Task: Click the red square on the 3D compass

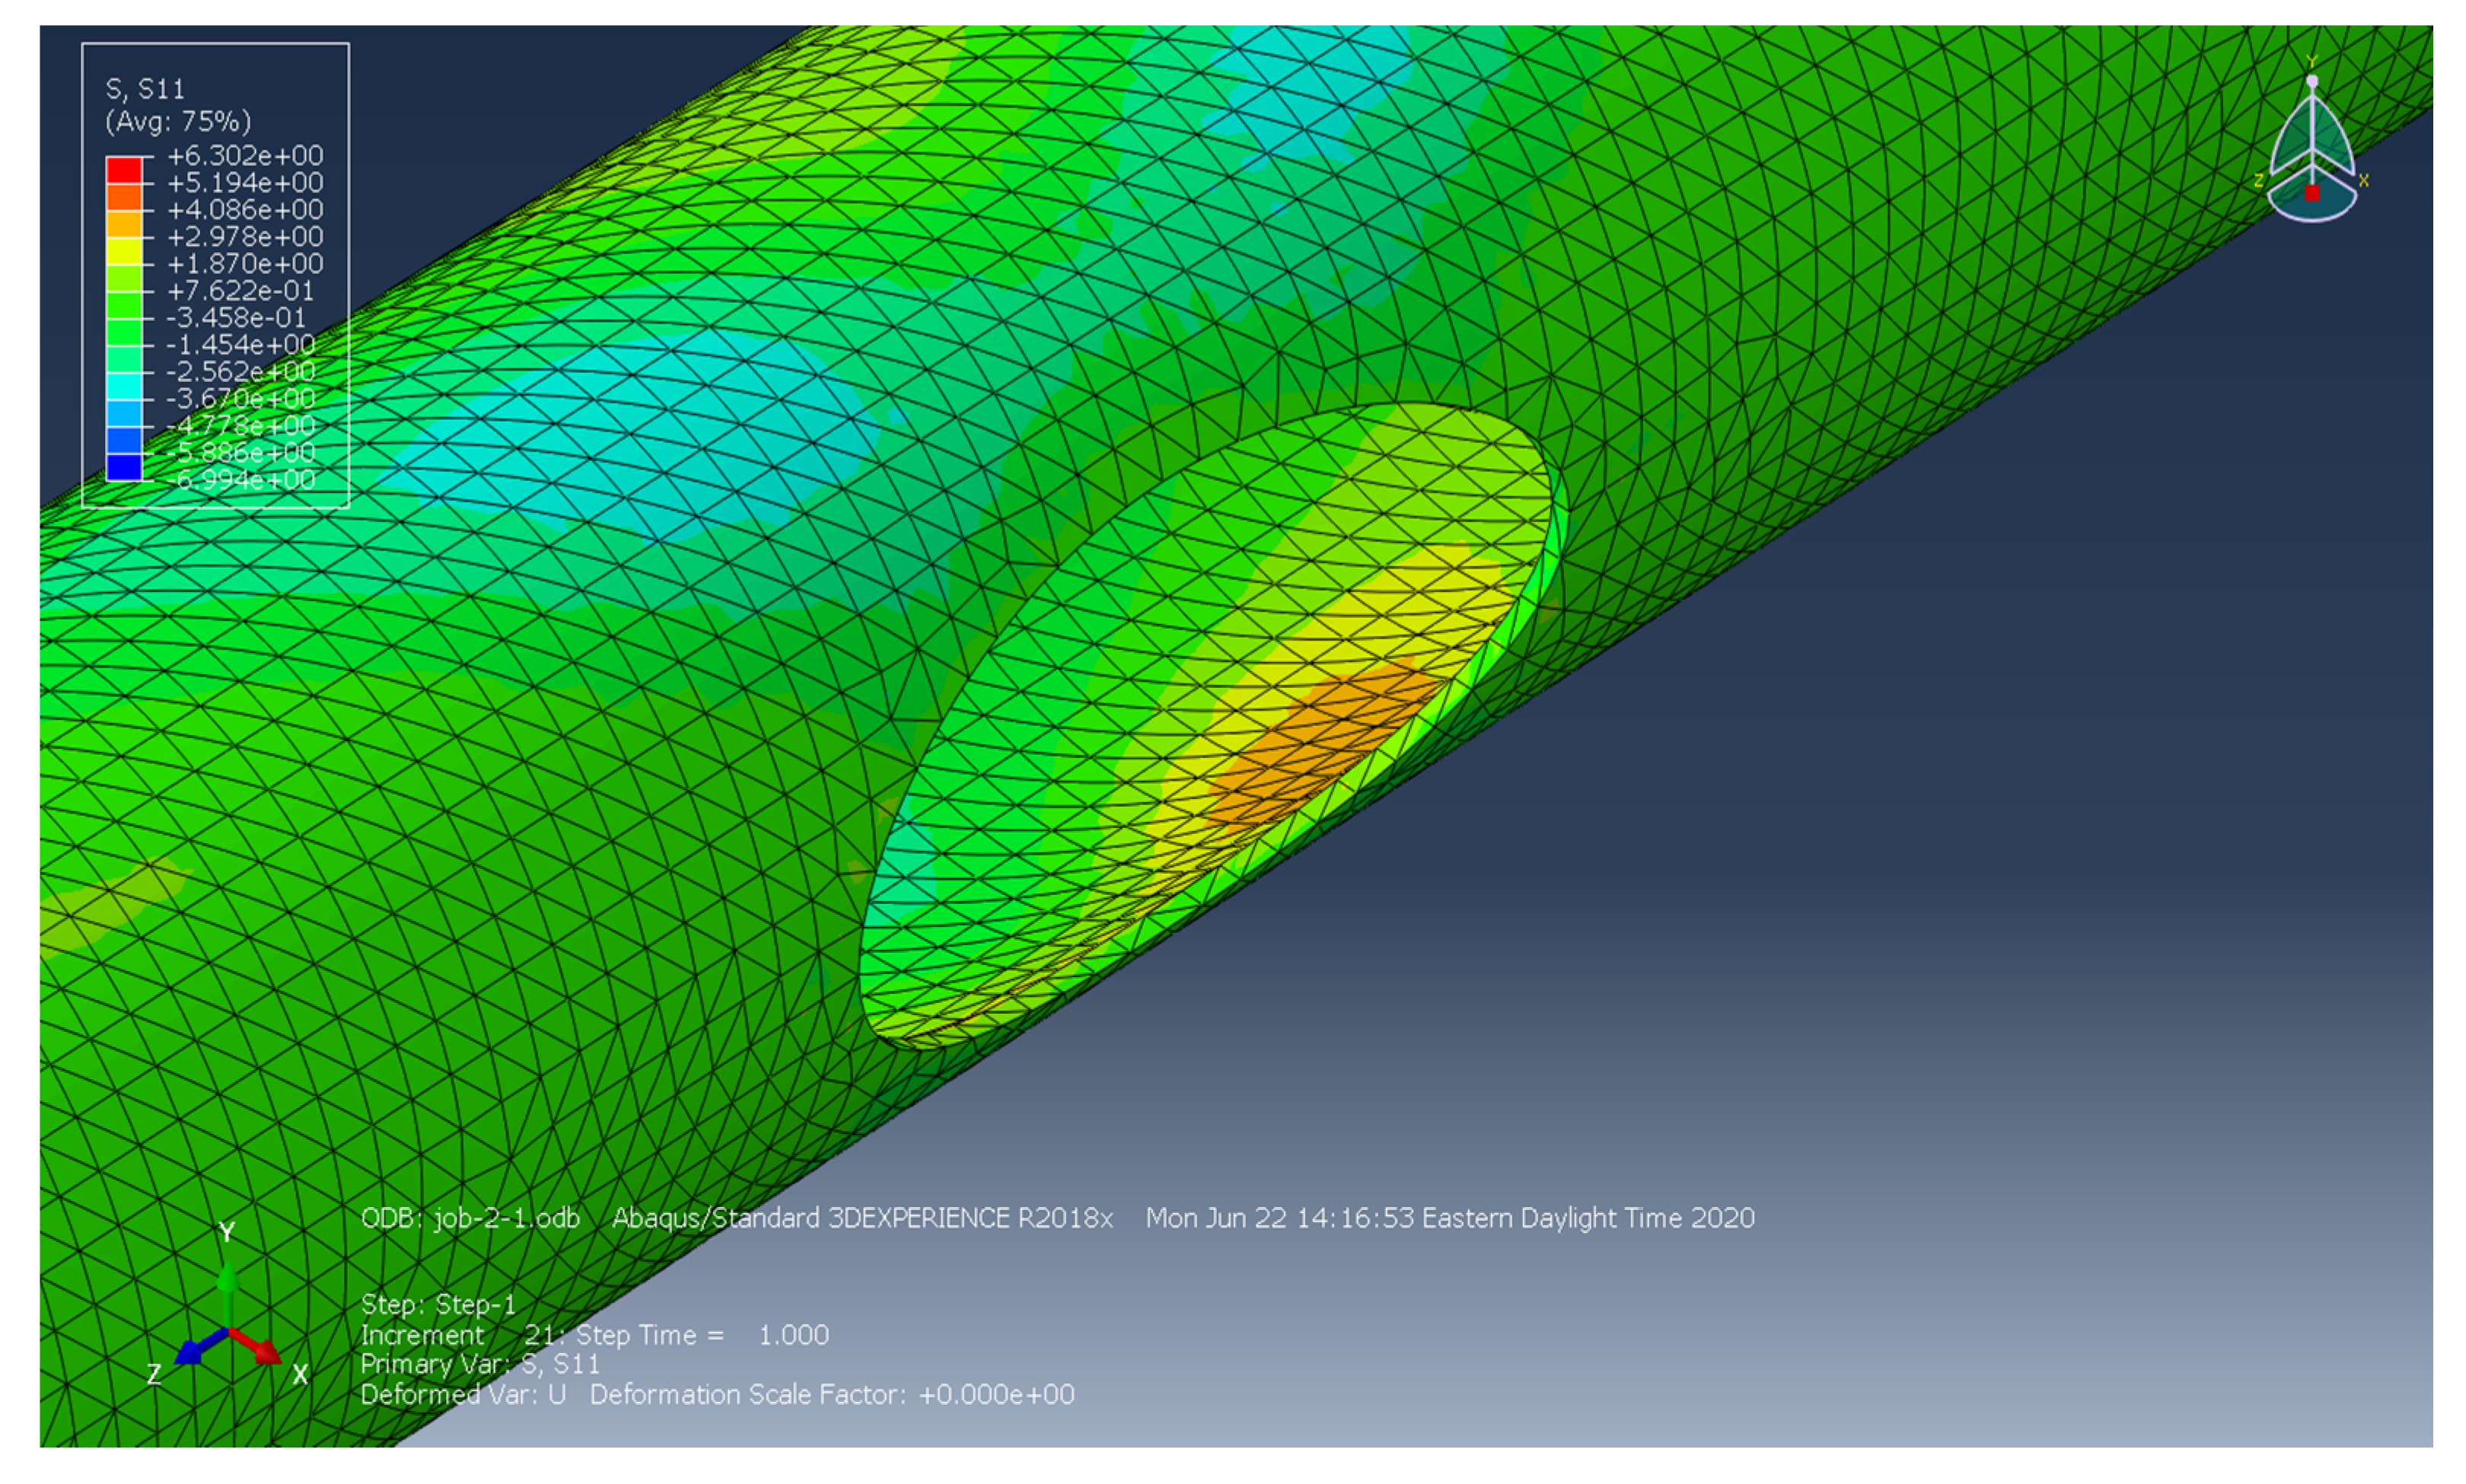Action: tap(2312, 193)
